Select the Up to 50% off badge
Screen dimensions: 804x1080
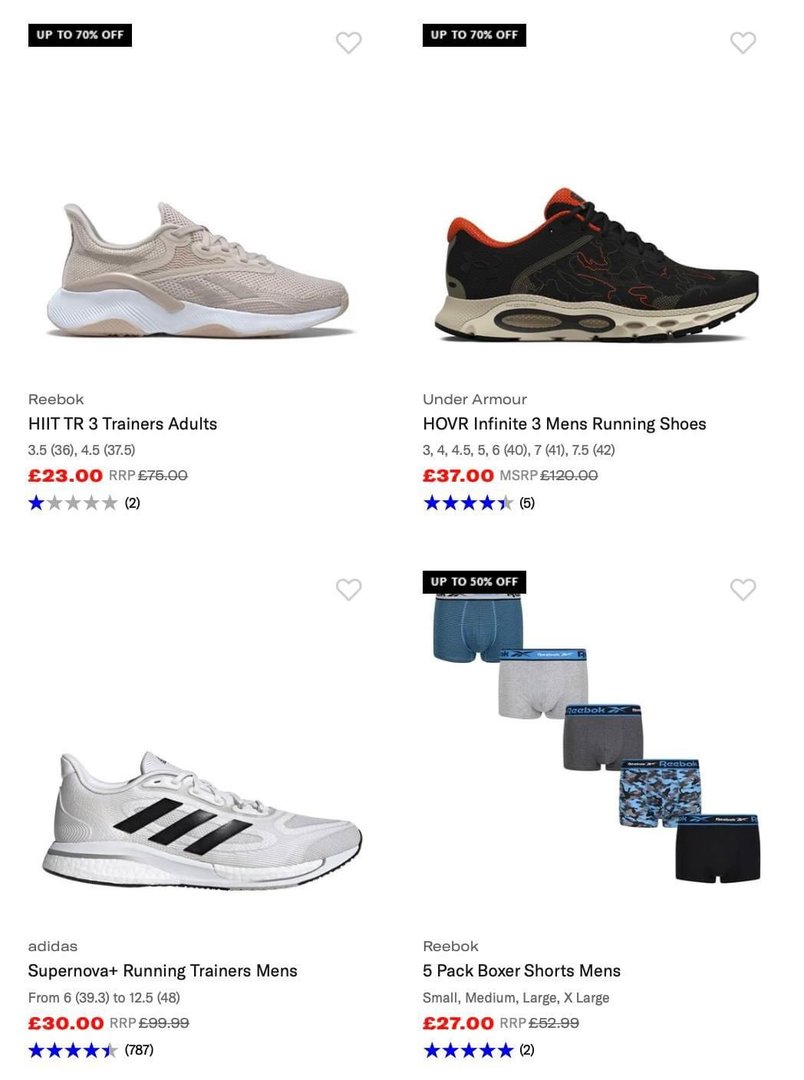point(474,582)
